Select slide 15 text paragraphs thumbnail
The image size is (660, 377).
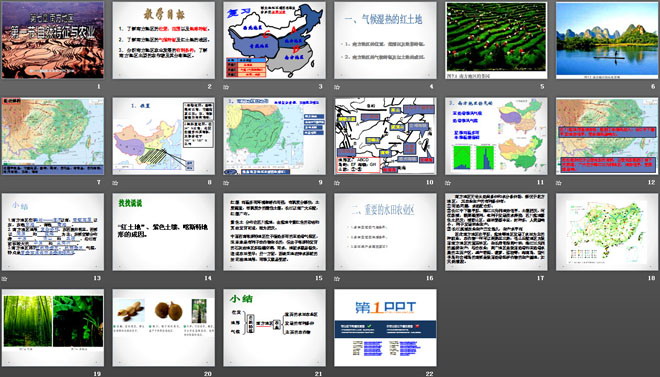pos(274,232)
